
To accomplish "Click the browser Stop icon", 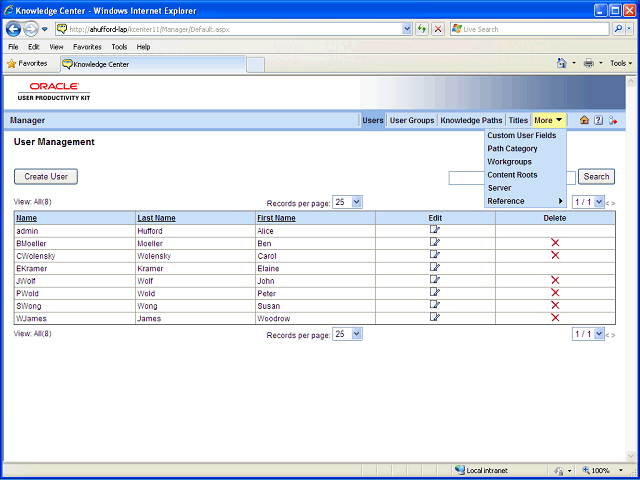I will pos(438,29).
